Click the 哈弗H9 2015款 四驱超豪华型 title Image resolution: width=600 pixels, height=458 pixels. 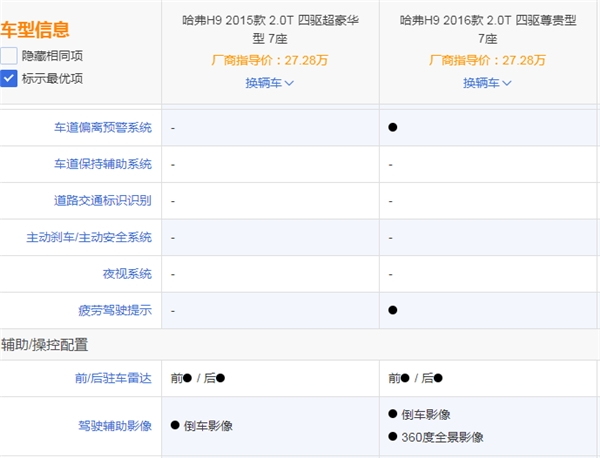(269, 29)
